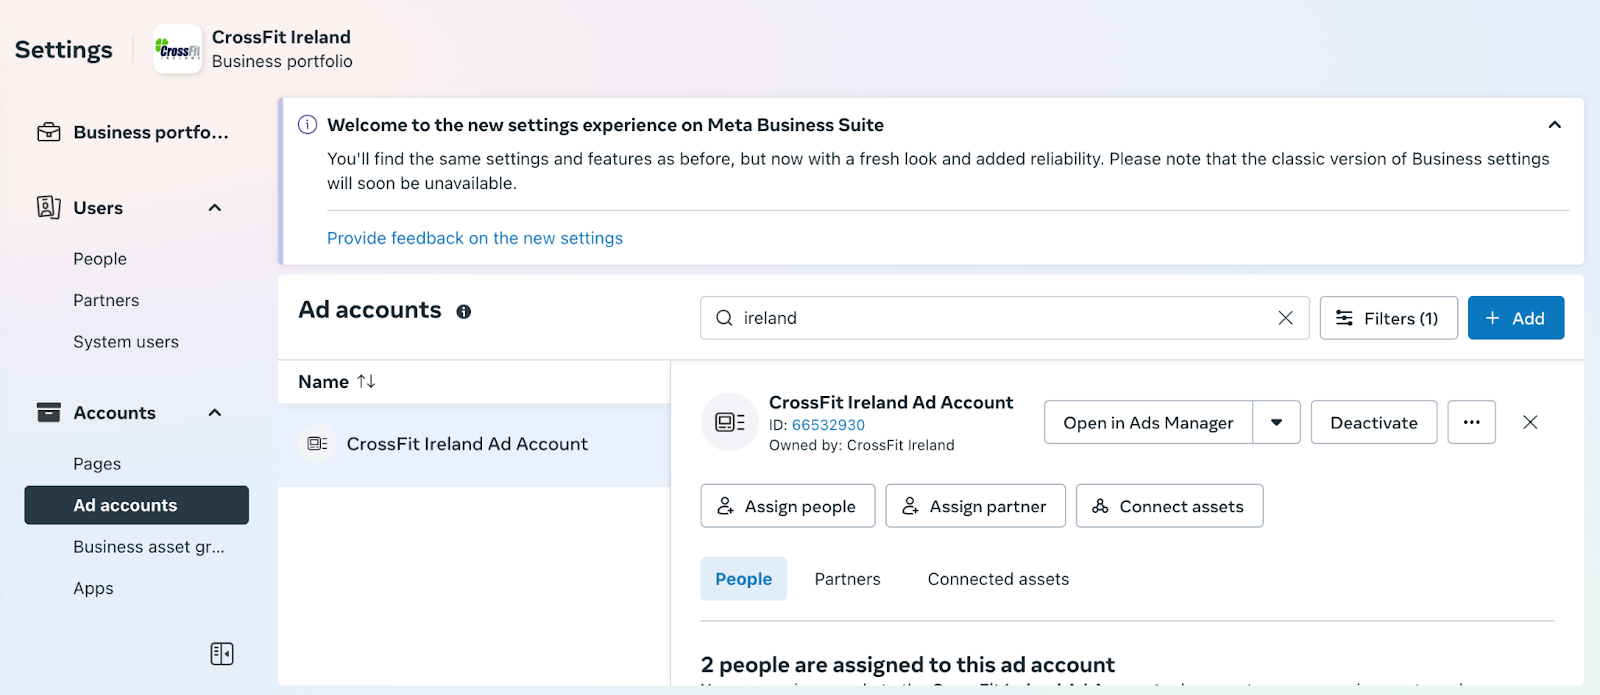
Task: Select Ad accounts in sidebar
Action: click(x=137, y=505)
